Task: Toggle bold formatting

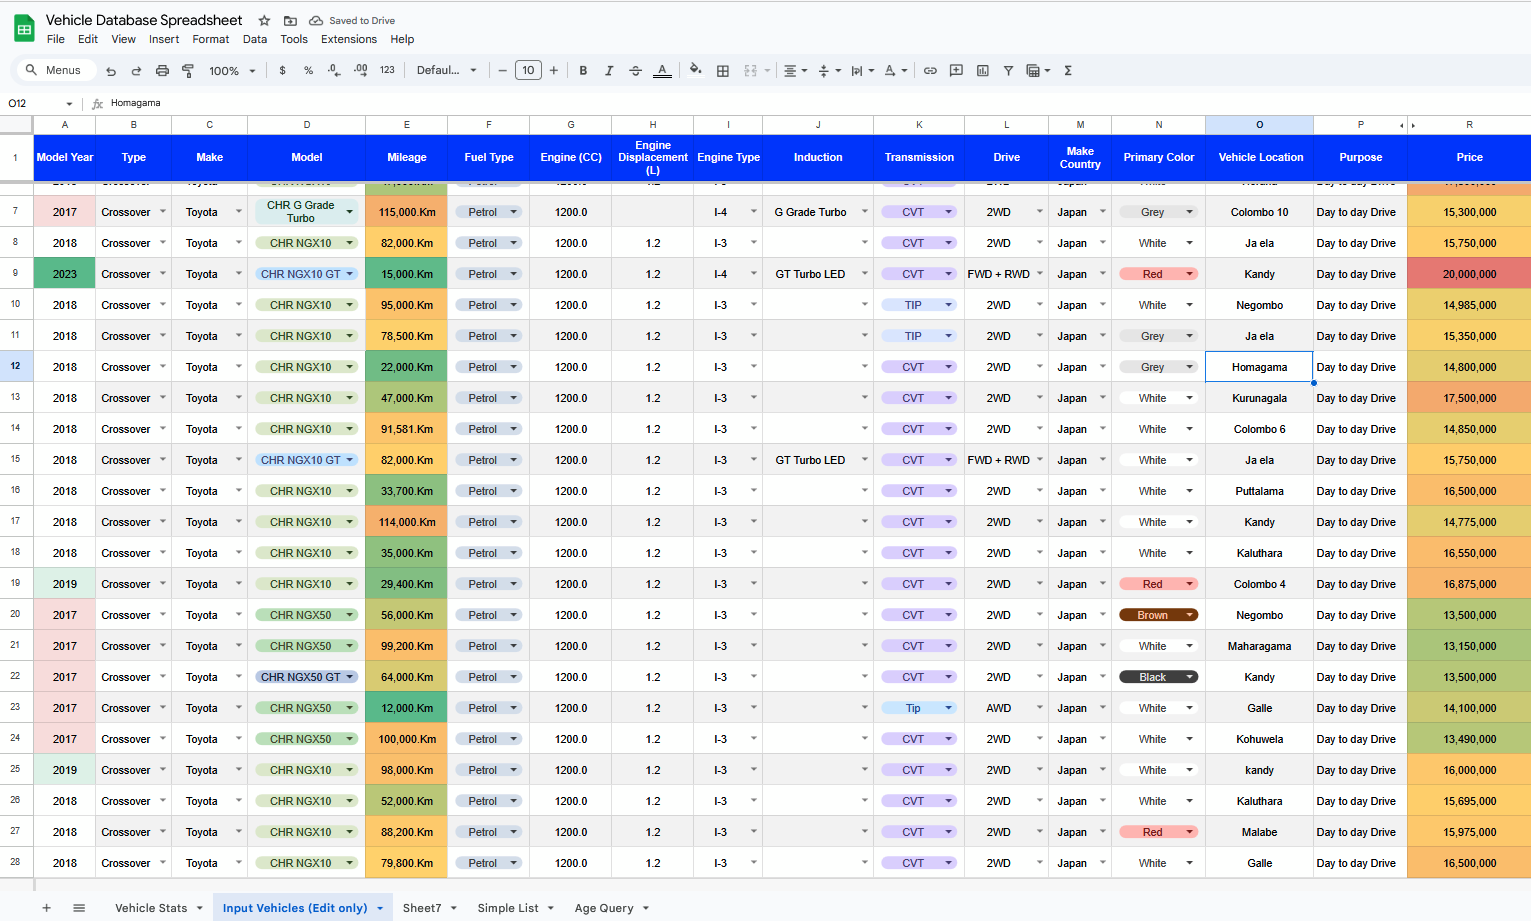Action: click(583, 71)
